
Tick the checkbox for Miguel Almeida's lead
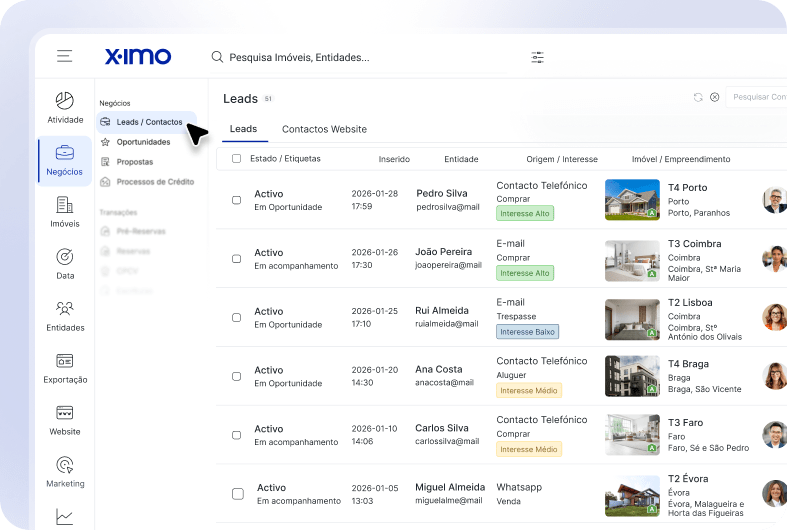pos(238,494)
